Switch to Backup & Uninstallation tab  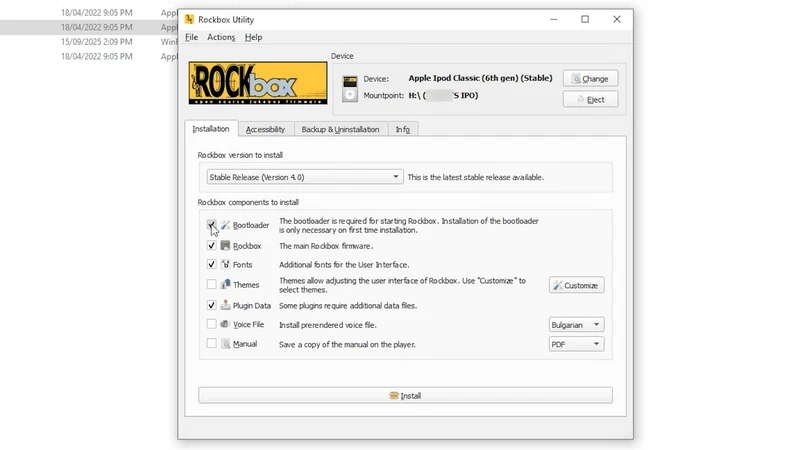pos(340,130)
